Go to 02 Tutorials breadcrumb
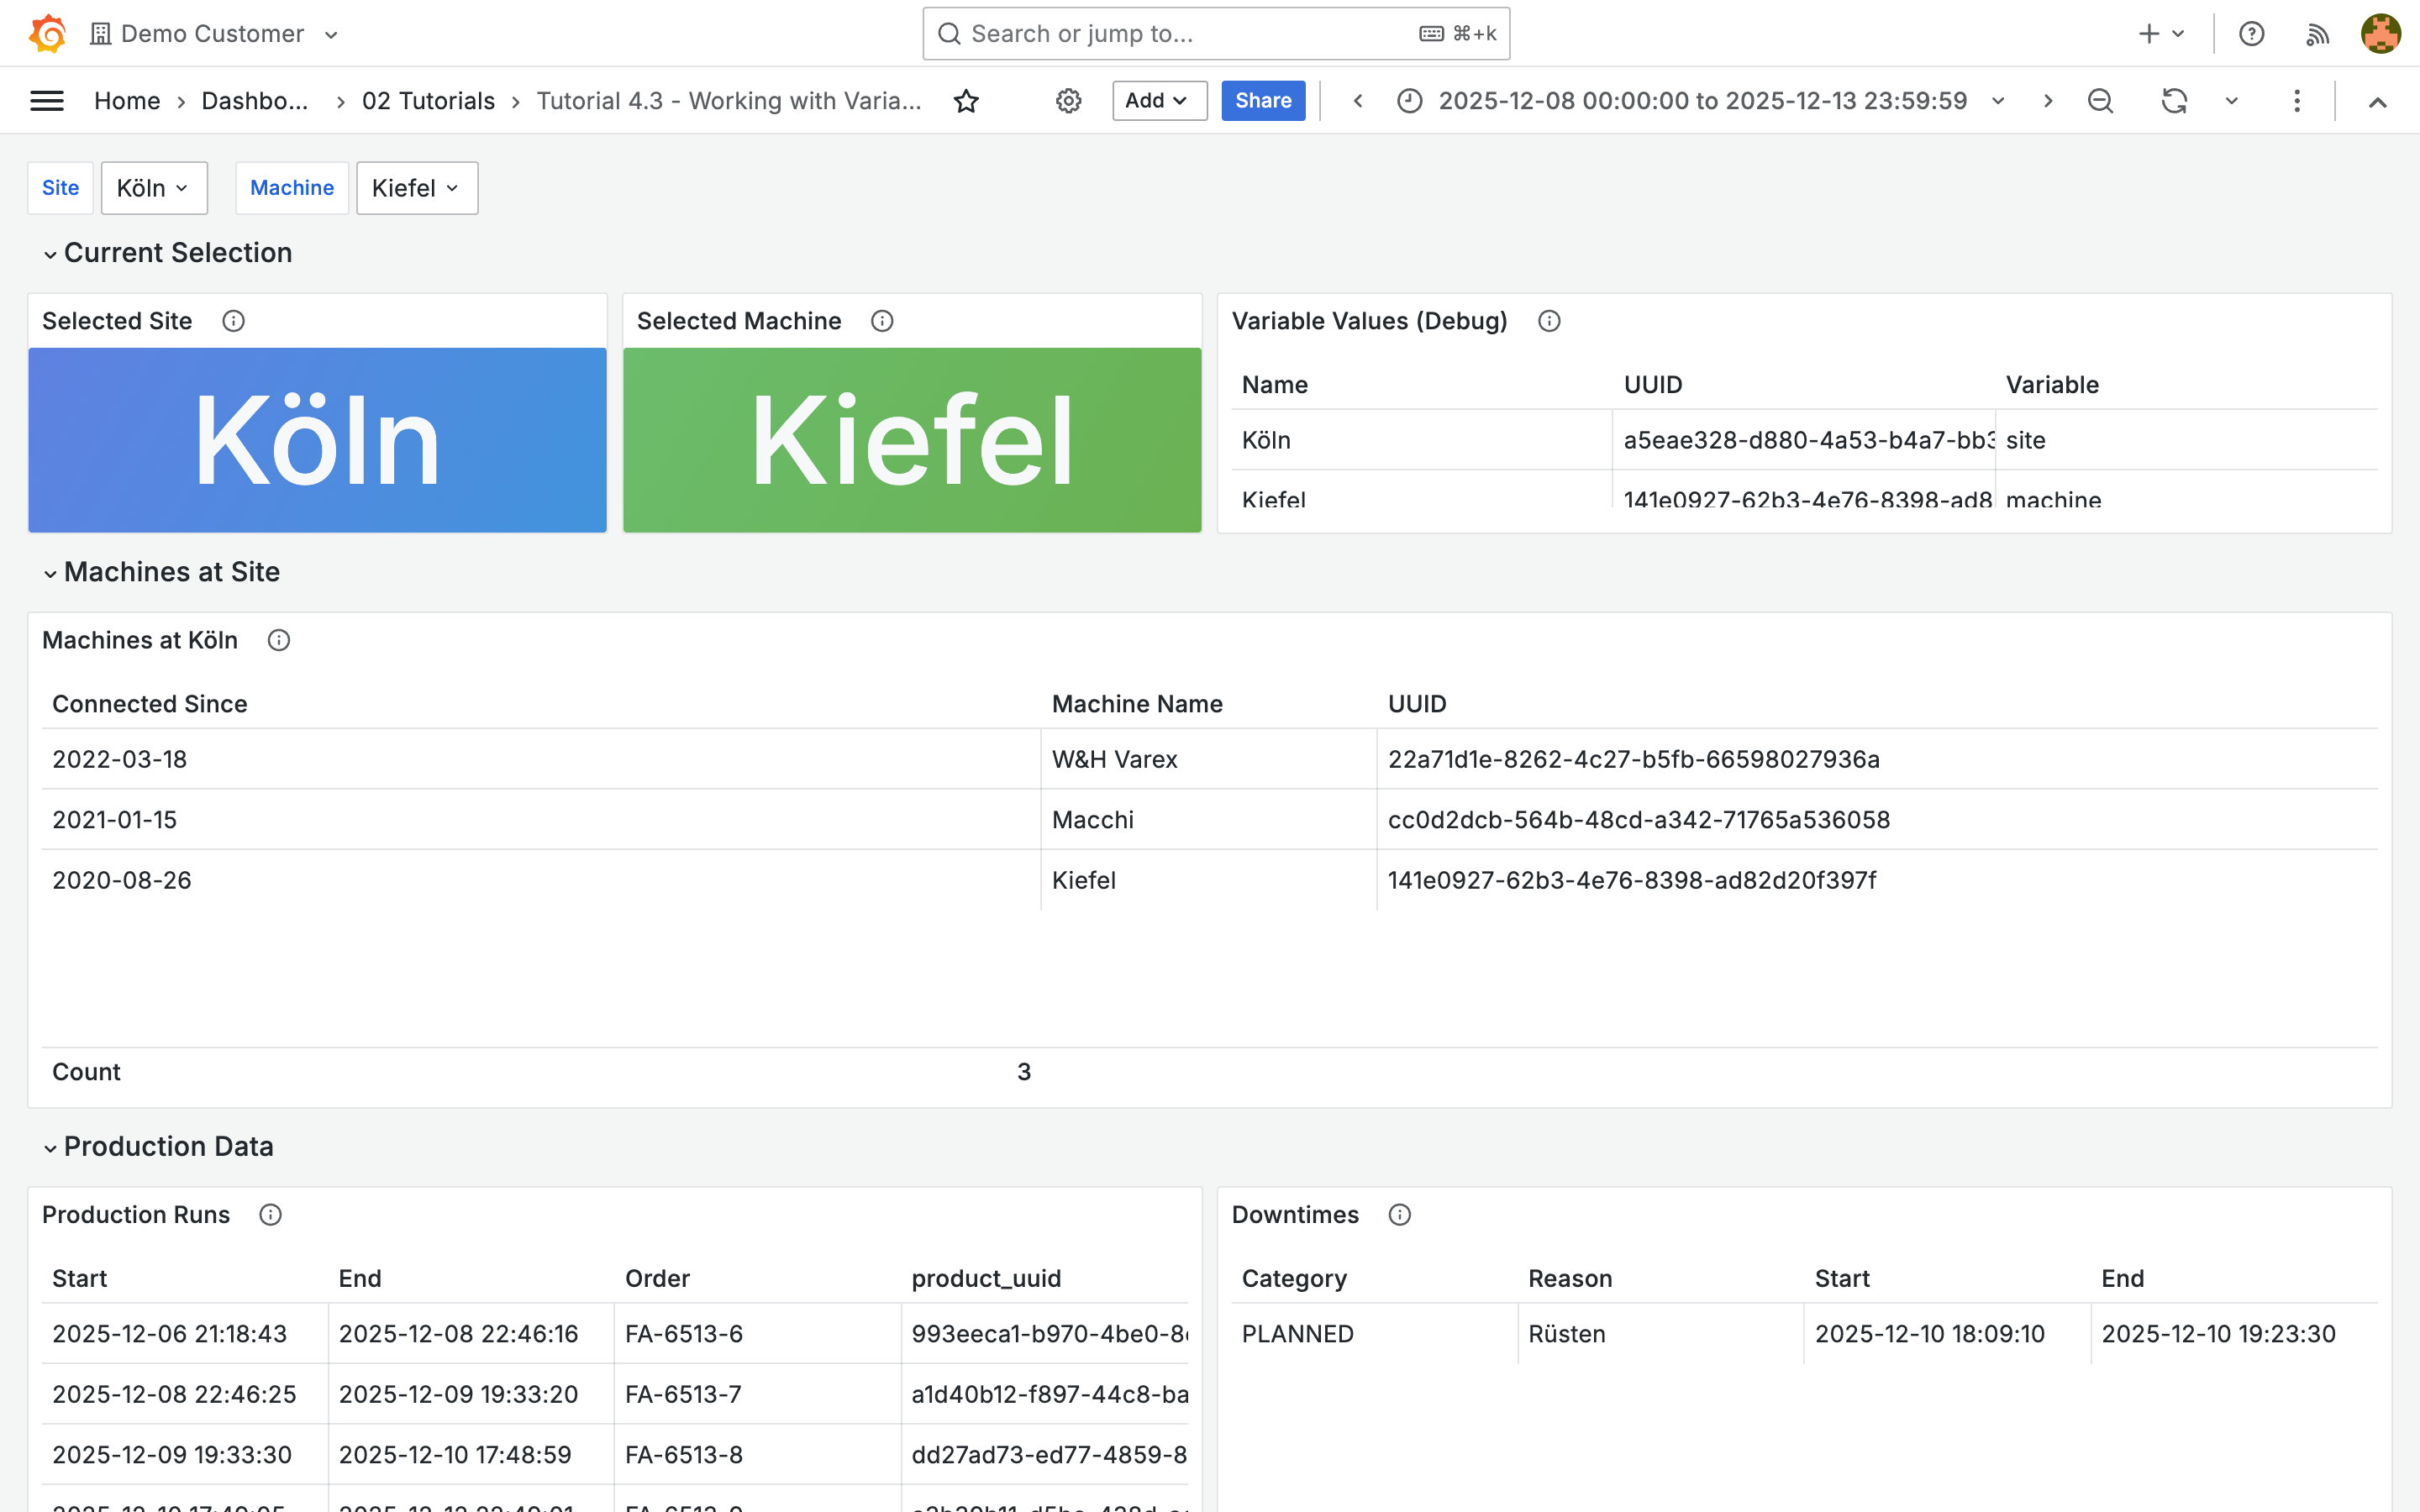The width and height of the screenshot is (2420, 1512). 428,101
